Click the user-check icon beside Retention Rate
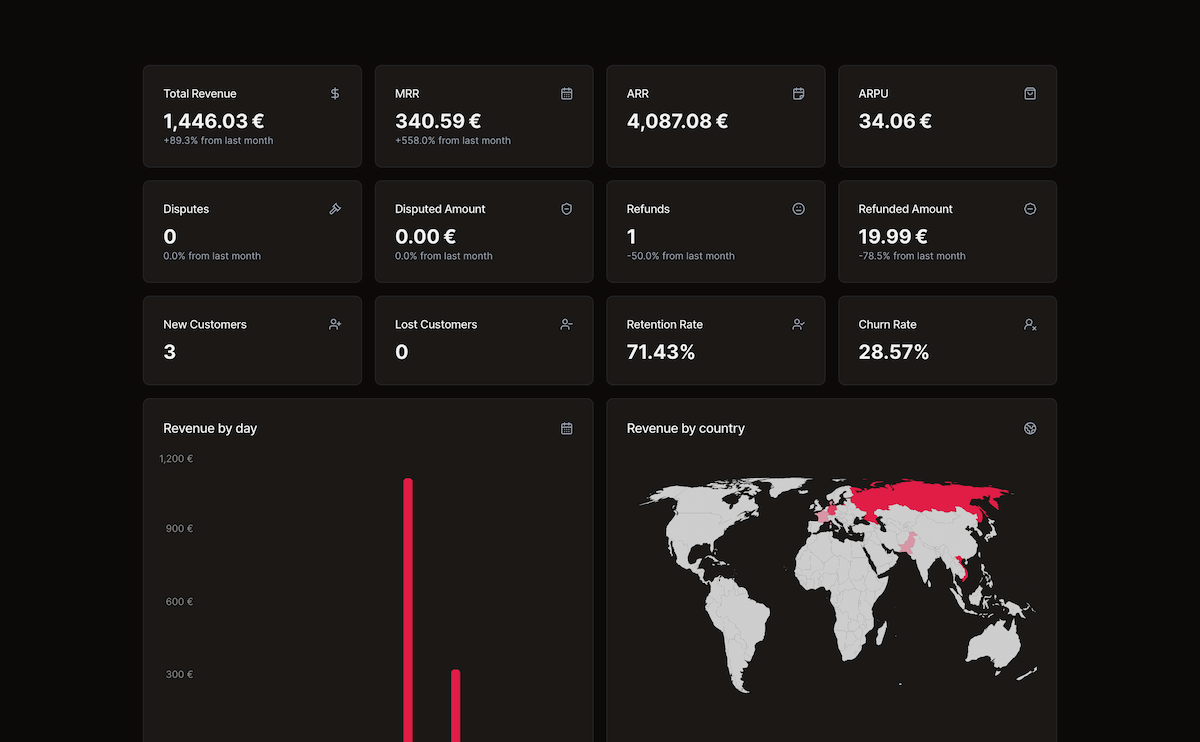Viewport: 1200px width, 742px height. coord(798,324)
